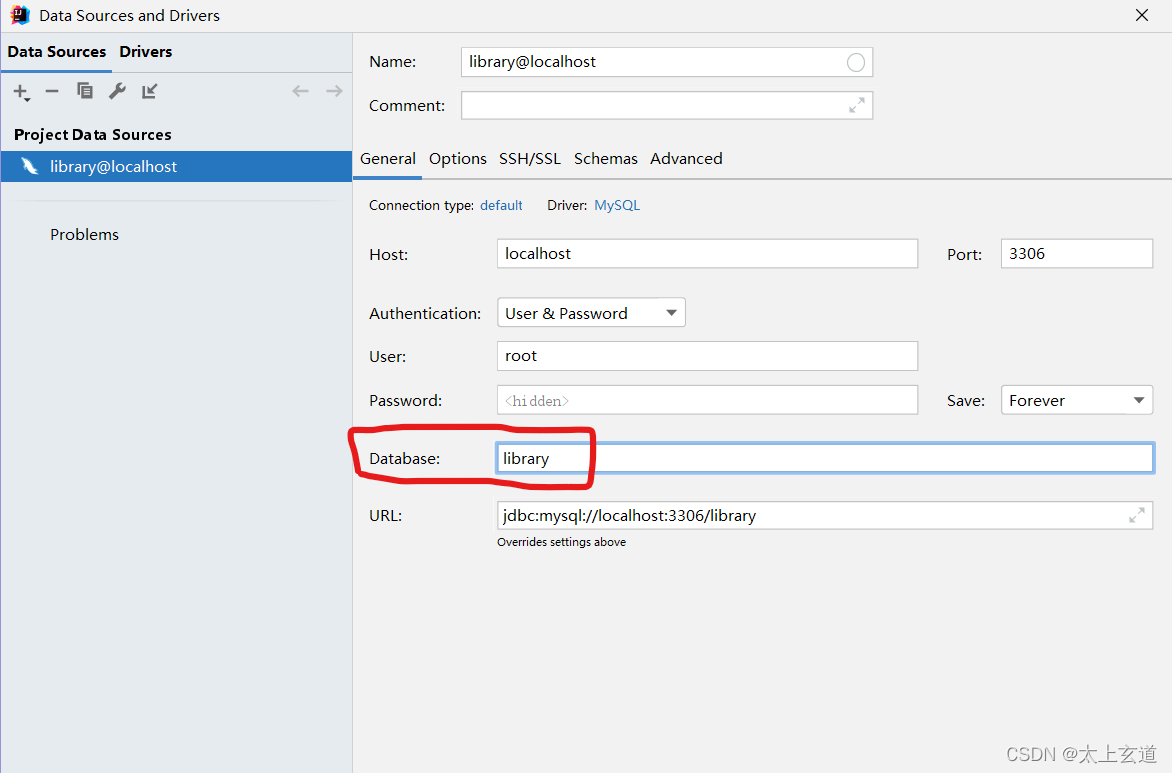The image size is (1172, 773).
Task: Focus the Database field containing library
Action: pos(825,458)
